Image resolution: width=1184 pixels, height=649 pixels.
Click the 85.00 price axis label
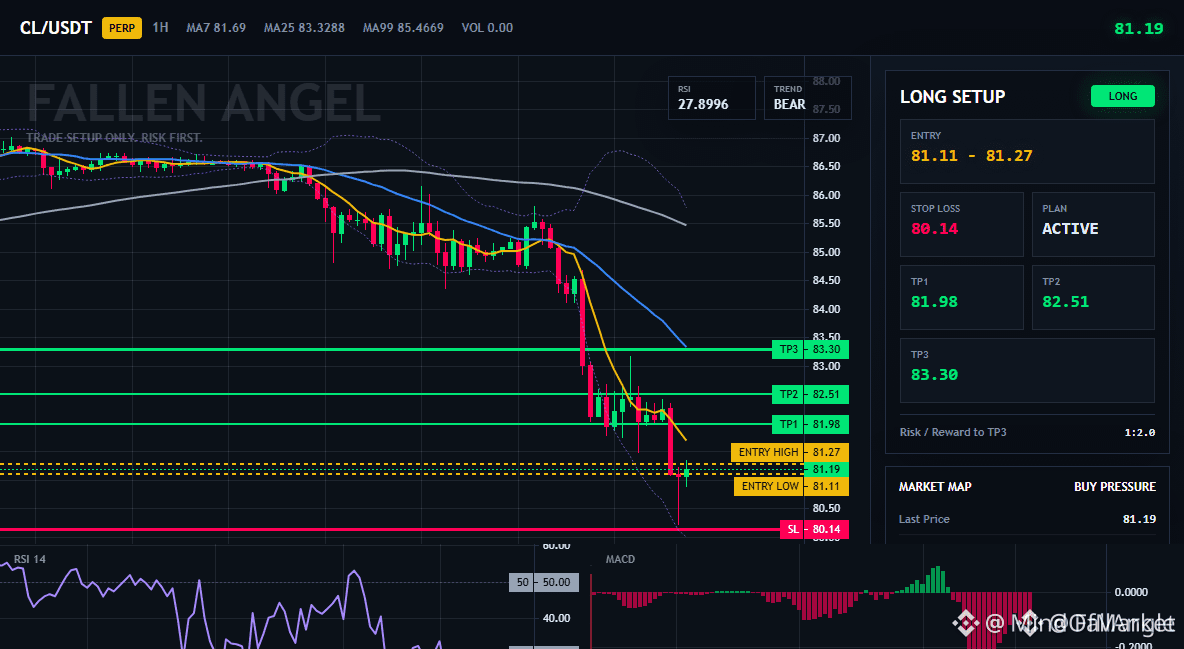[826, 252]
